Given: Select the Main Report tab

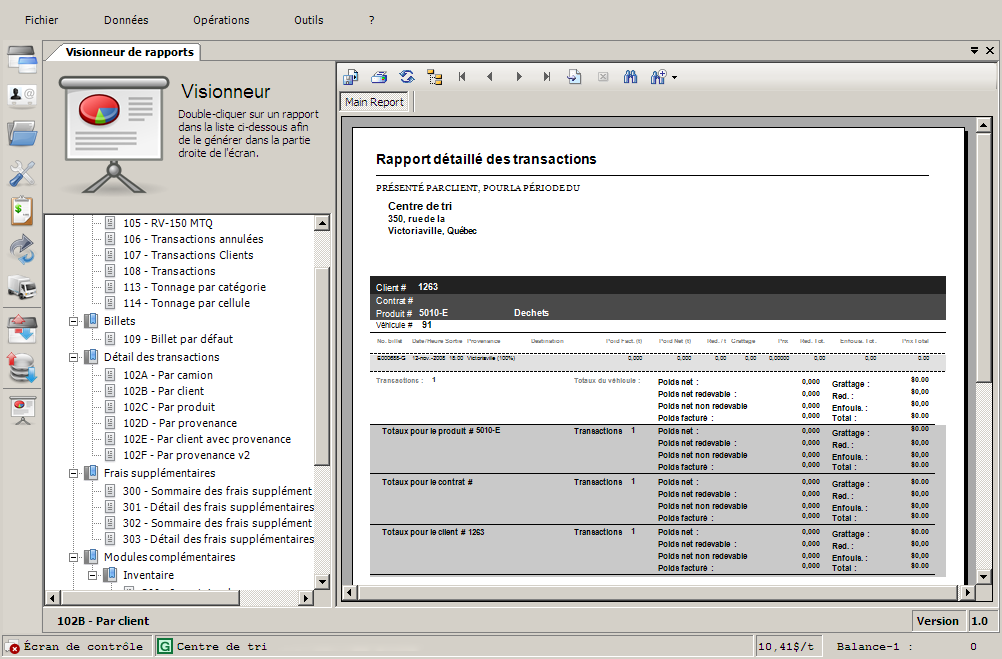Looking at the screenshot, I should click(374, 102).
